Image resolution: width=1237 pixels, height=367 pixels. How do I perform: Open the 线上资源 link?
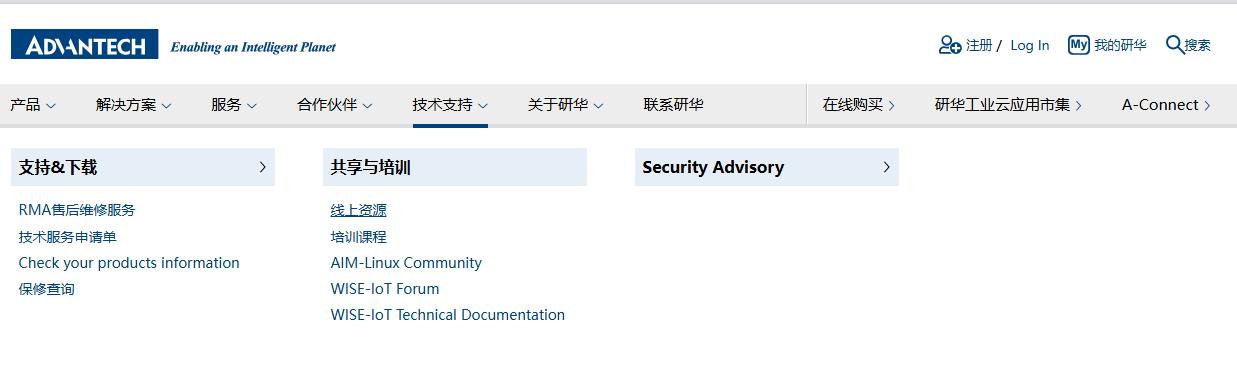click(358, 210)
